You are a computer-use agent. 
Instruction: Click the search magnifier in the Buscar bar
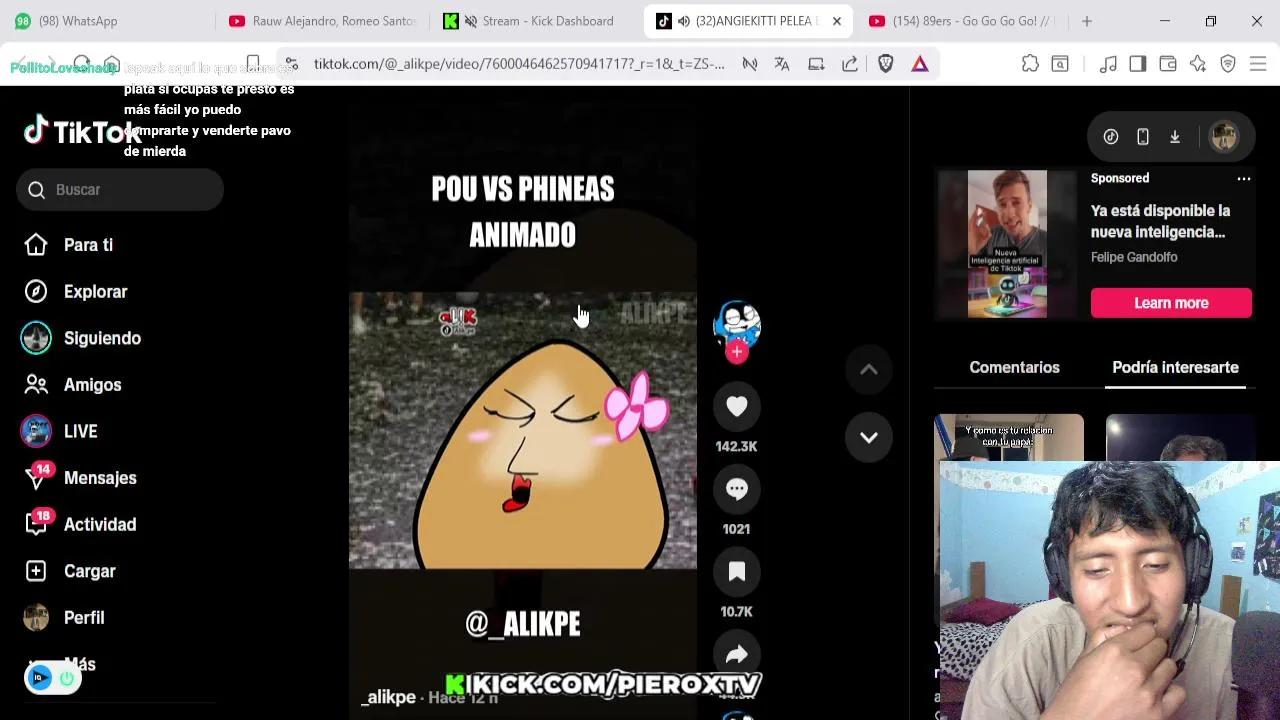[35, 189]
